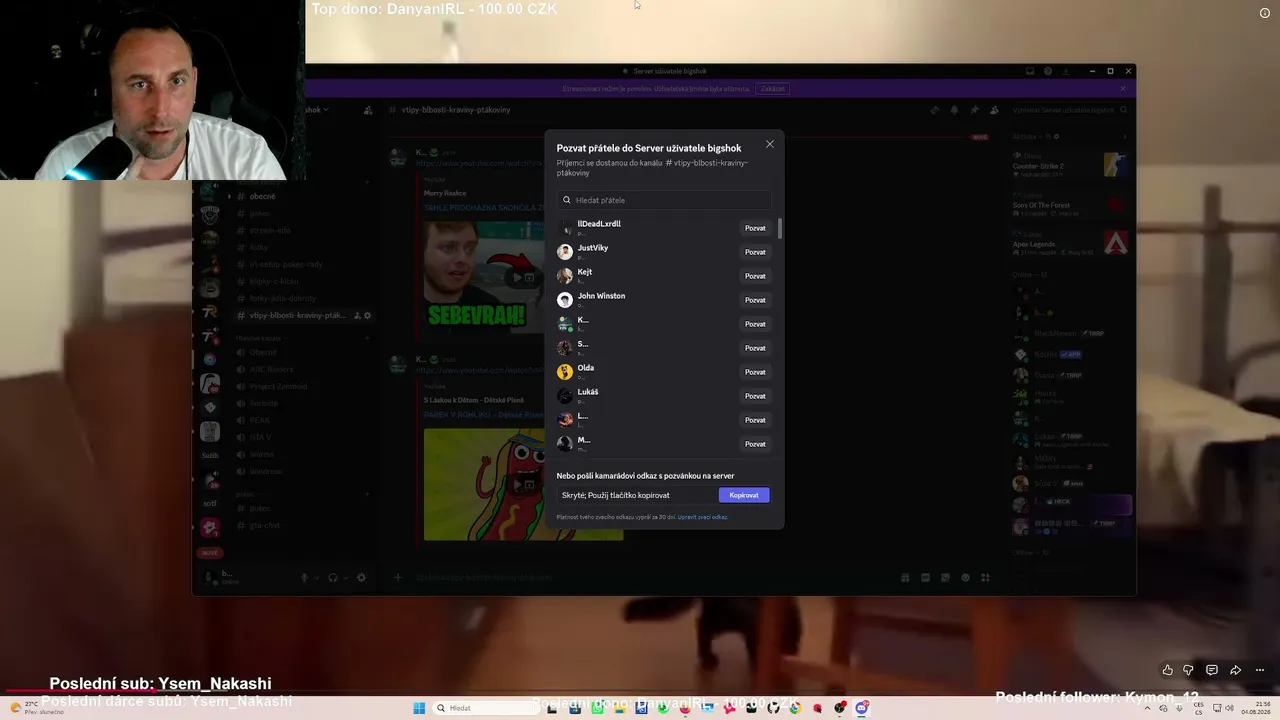Open settings gear for vtipy-blbosti-kraviny channel
Viewport: 1280px width, 720px height.
click(x=368, y=315)
